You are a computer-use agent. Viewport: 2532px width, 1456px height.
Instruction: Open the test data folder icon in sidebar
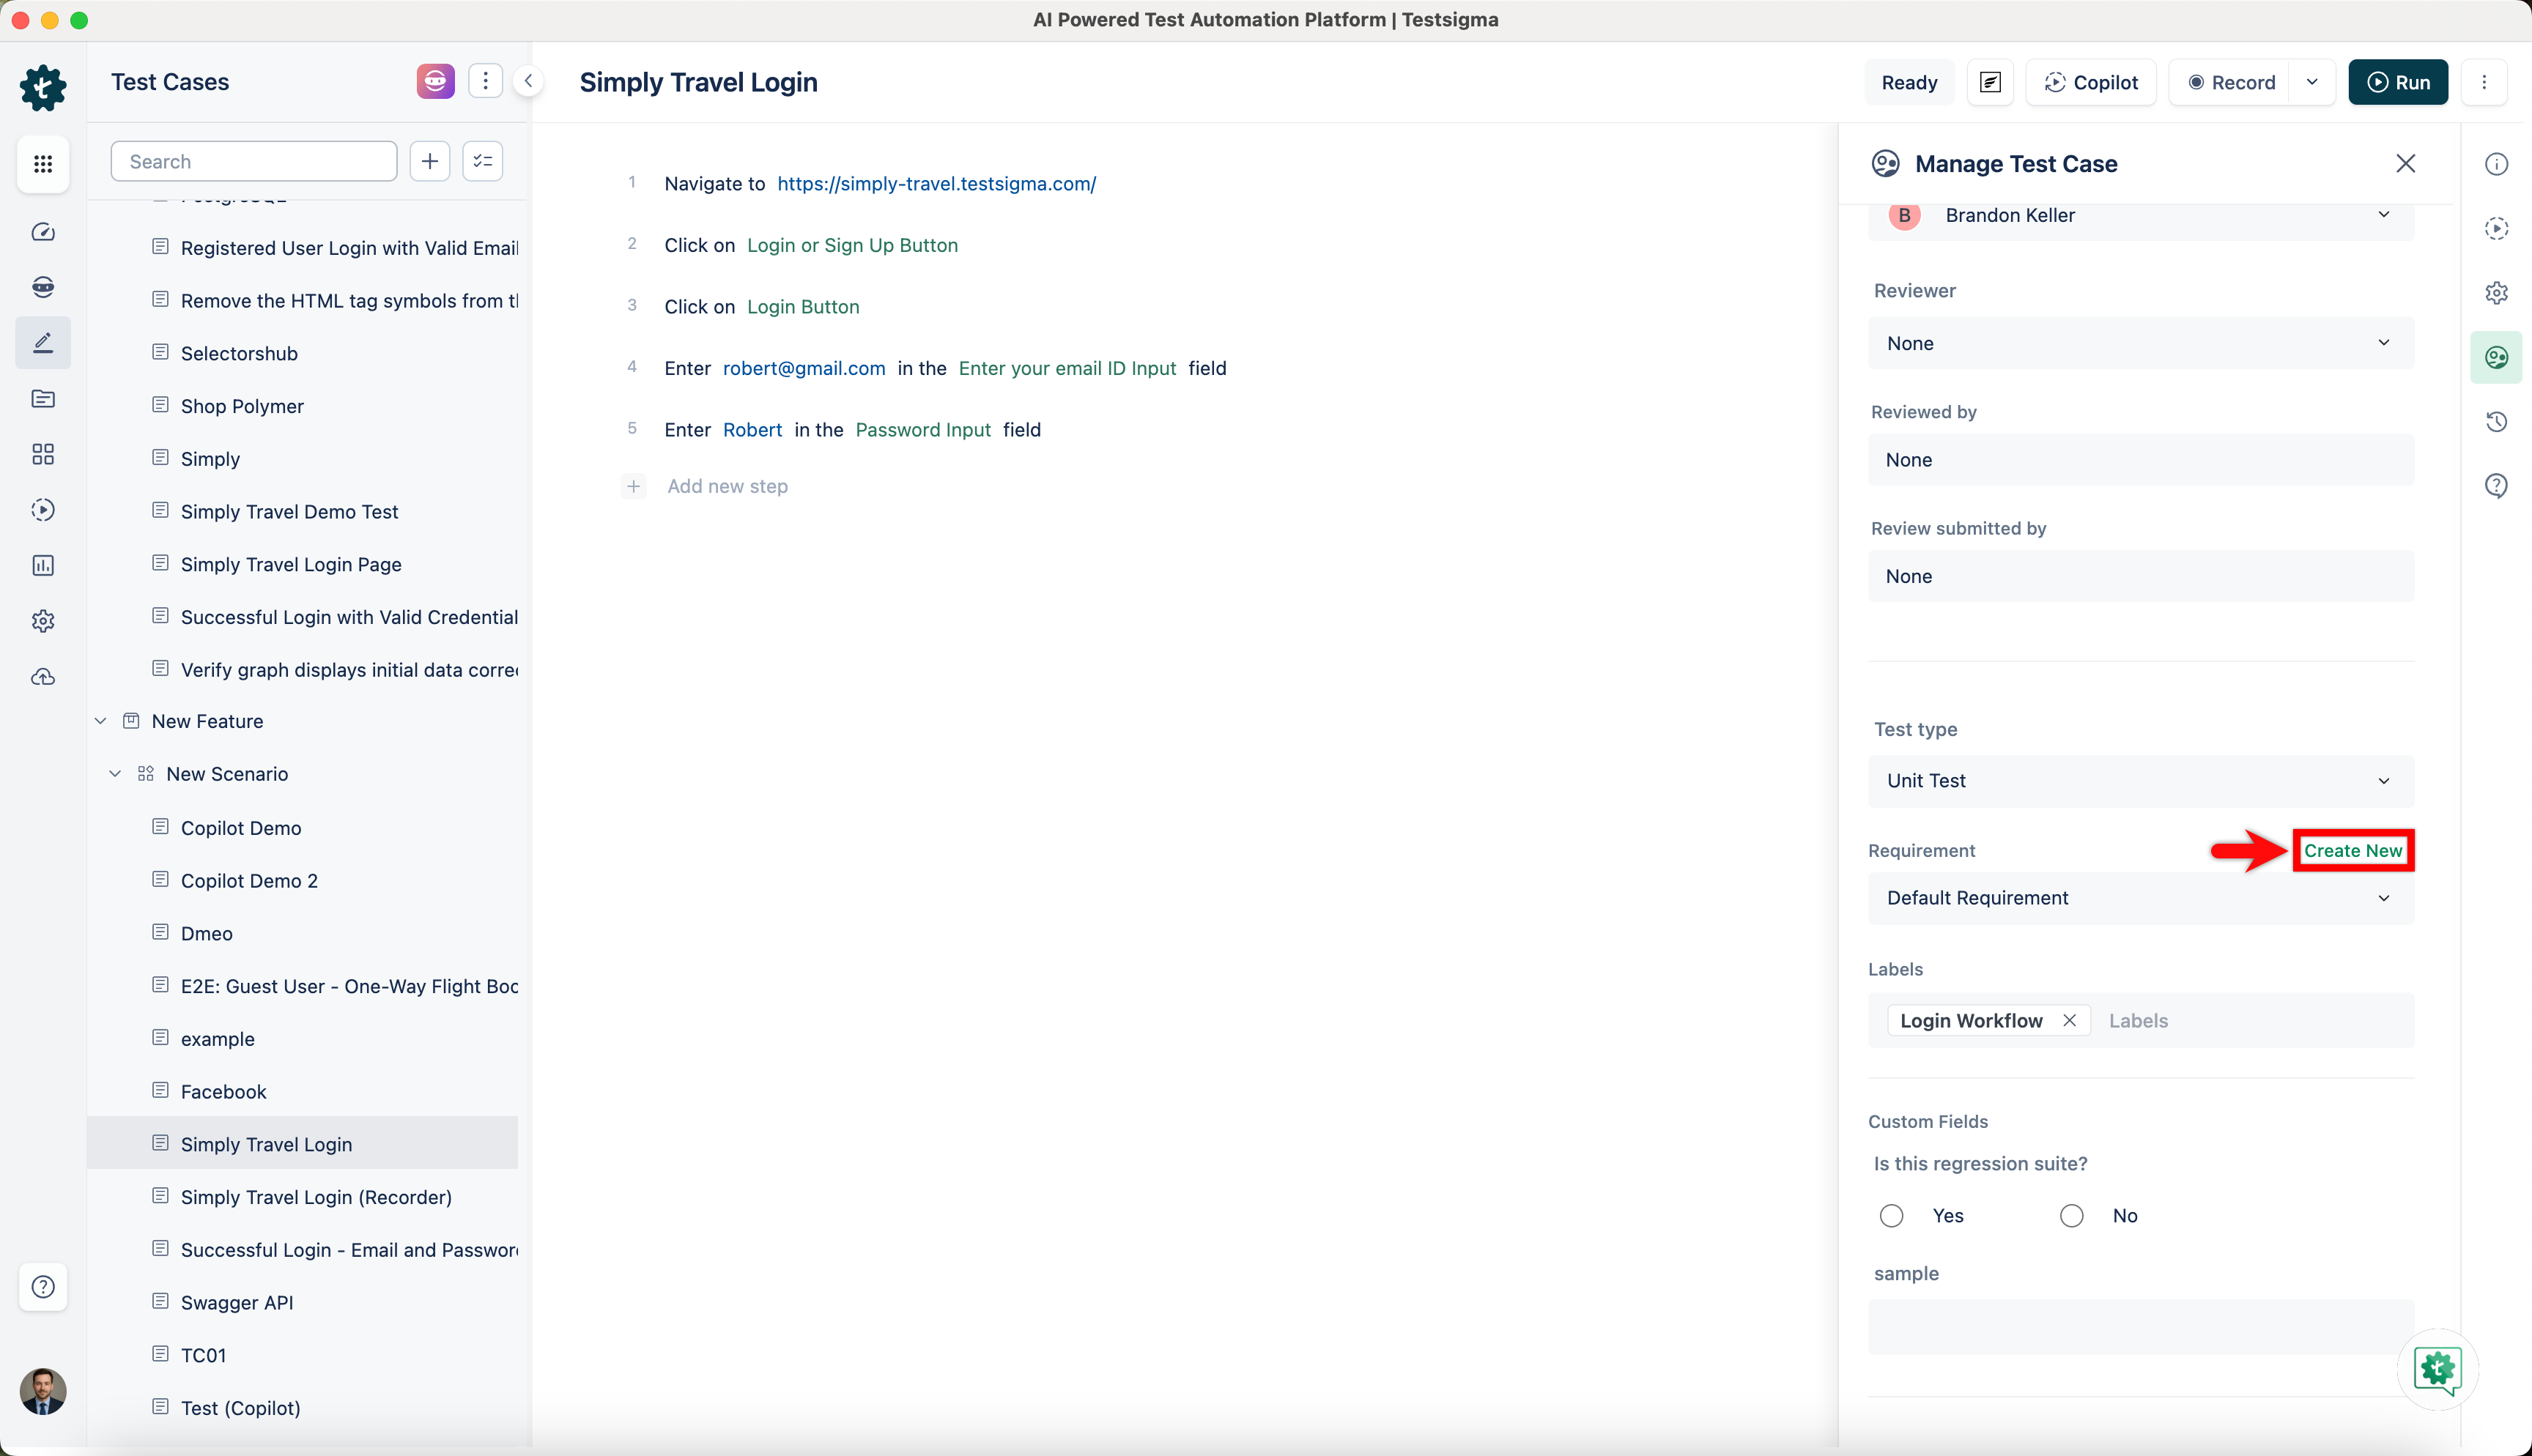coord(43,399)
